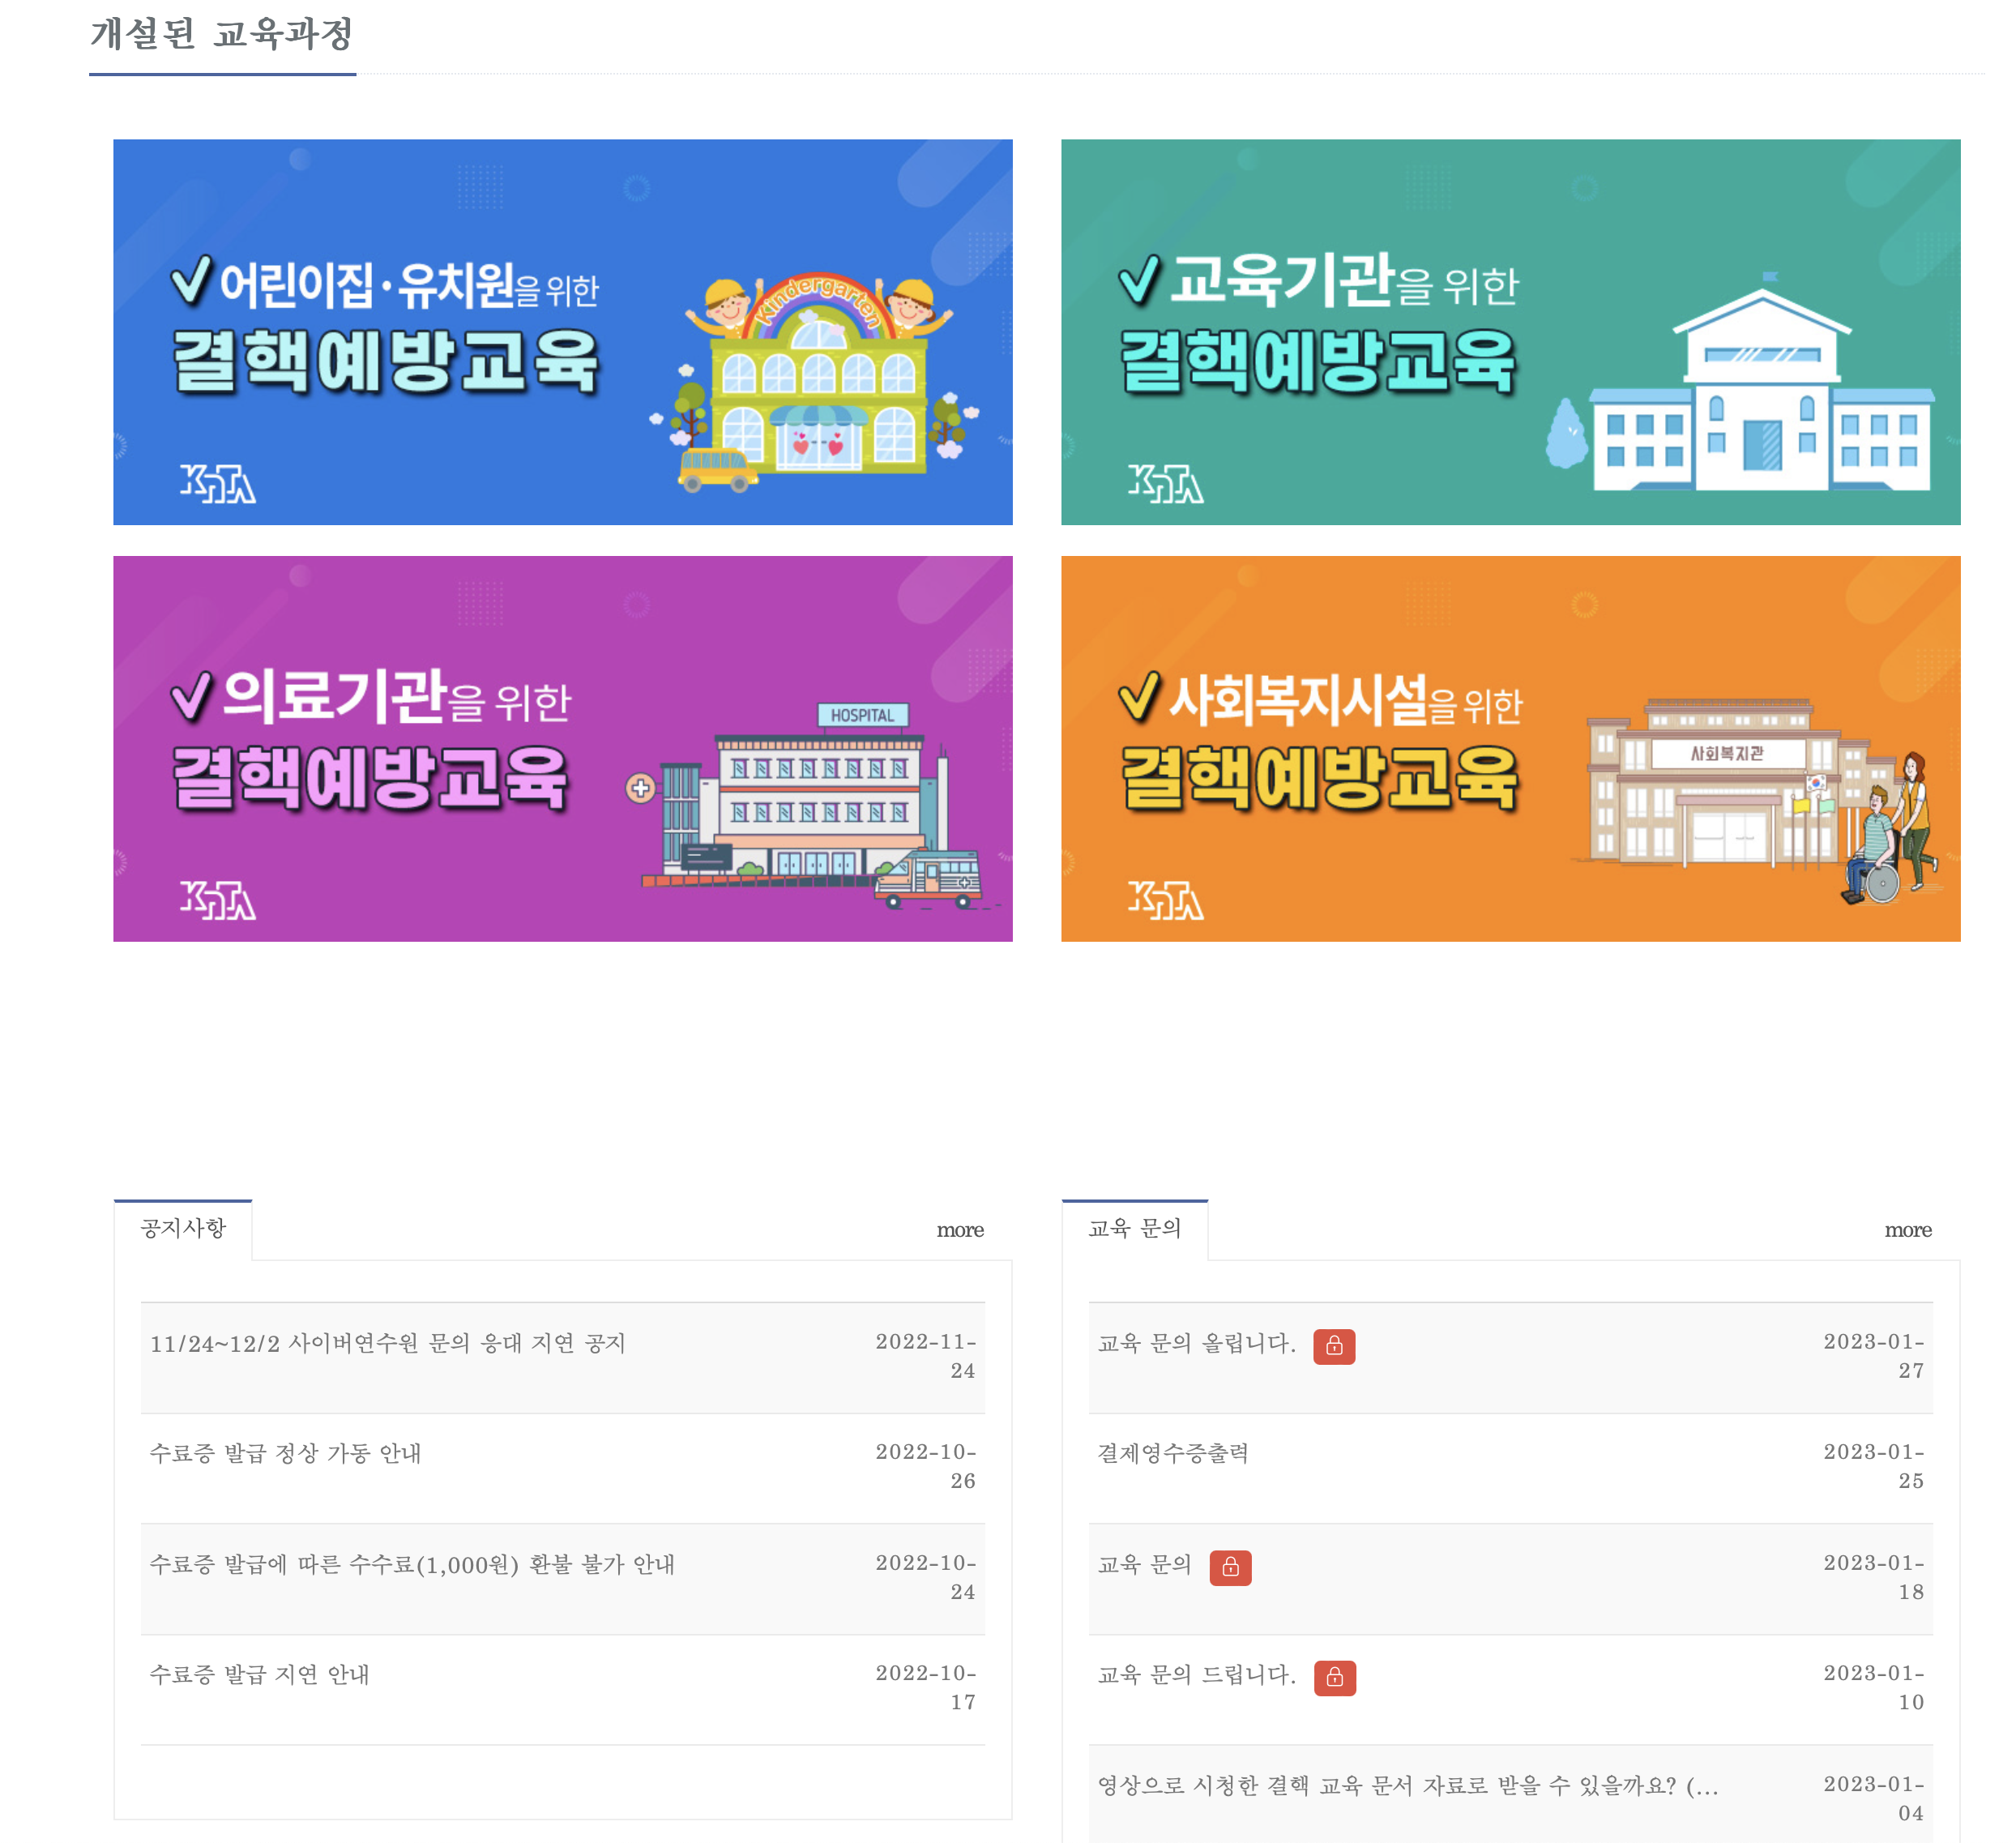Click KNTA logo on the orange banner
This screenshot has width=2016, height=1843.
tap(1164, 900)
